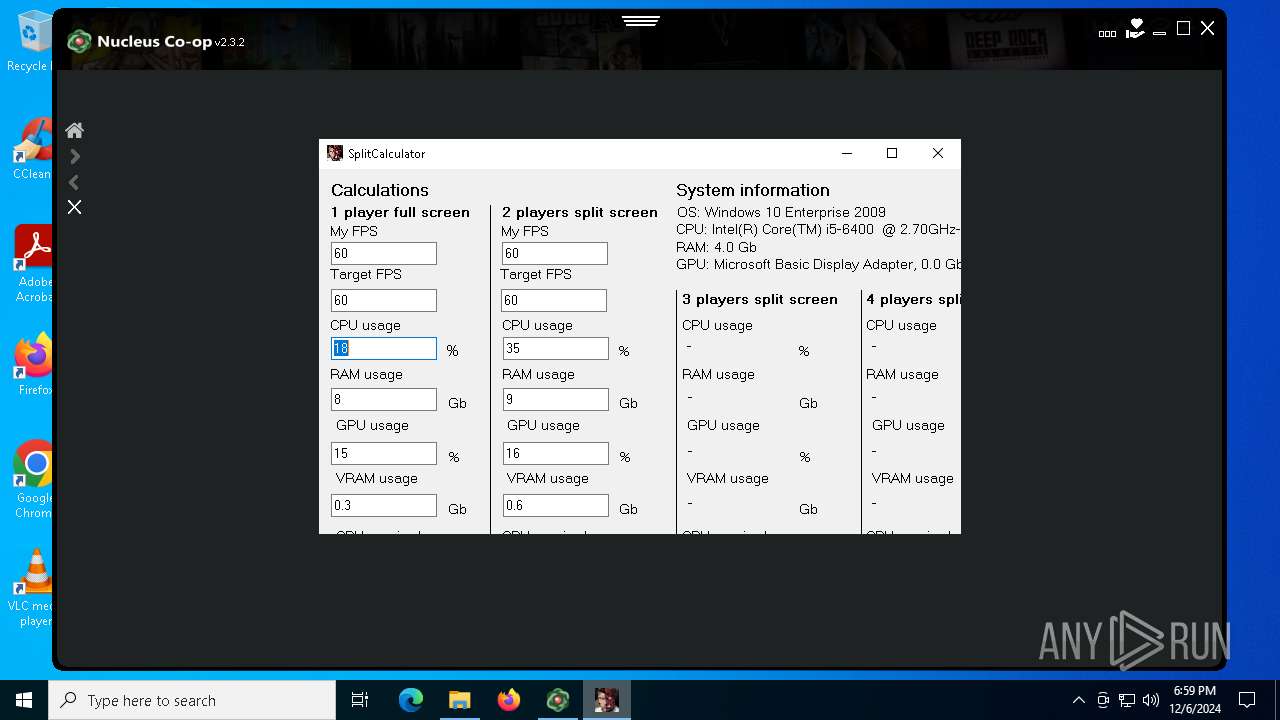Click the X icon in Nucleus sidebar
The image size is (1280, 720).
[74, 207]
